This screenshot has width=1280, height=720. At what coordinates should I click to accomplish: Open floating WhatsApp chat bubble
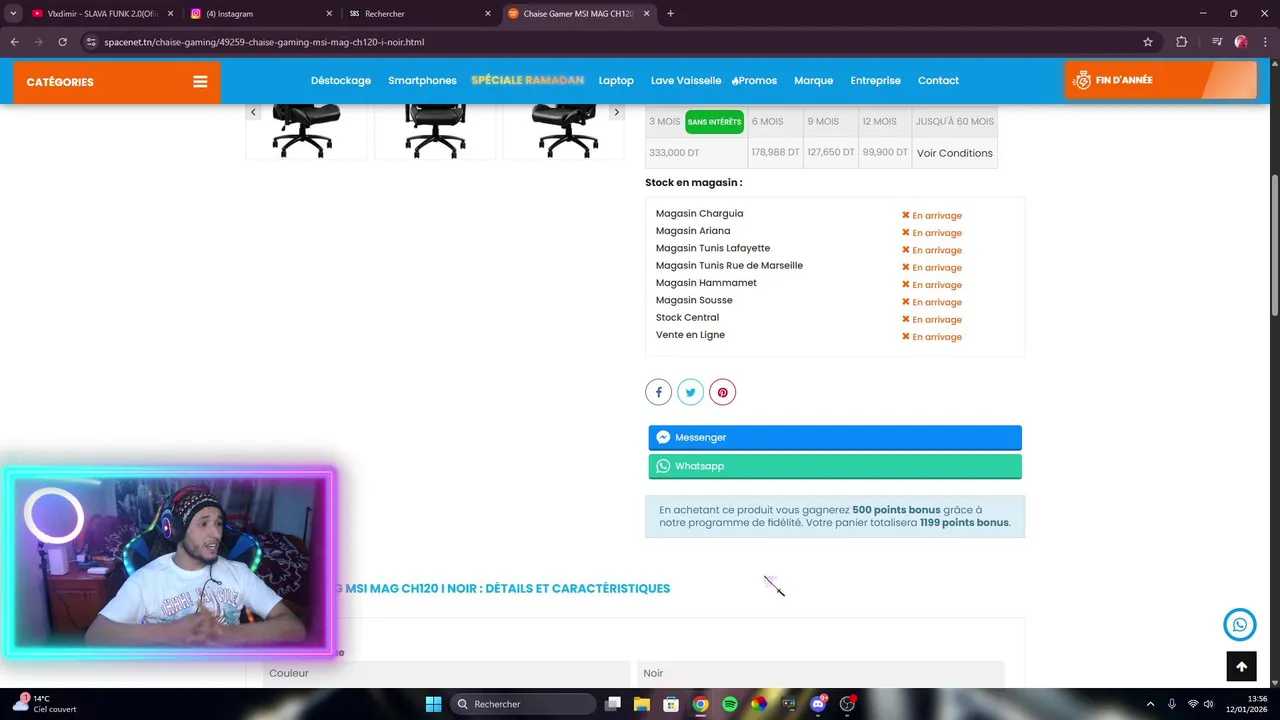coord(1240,625)
